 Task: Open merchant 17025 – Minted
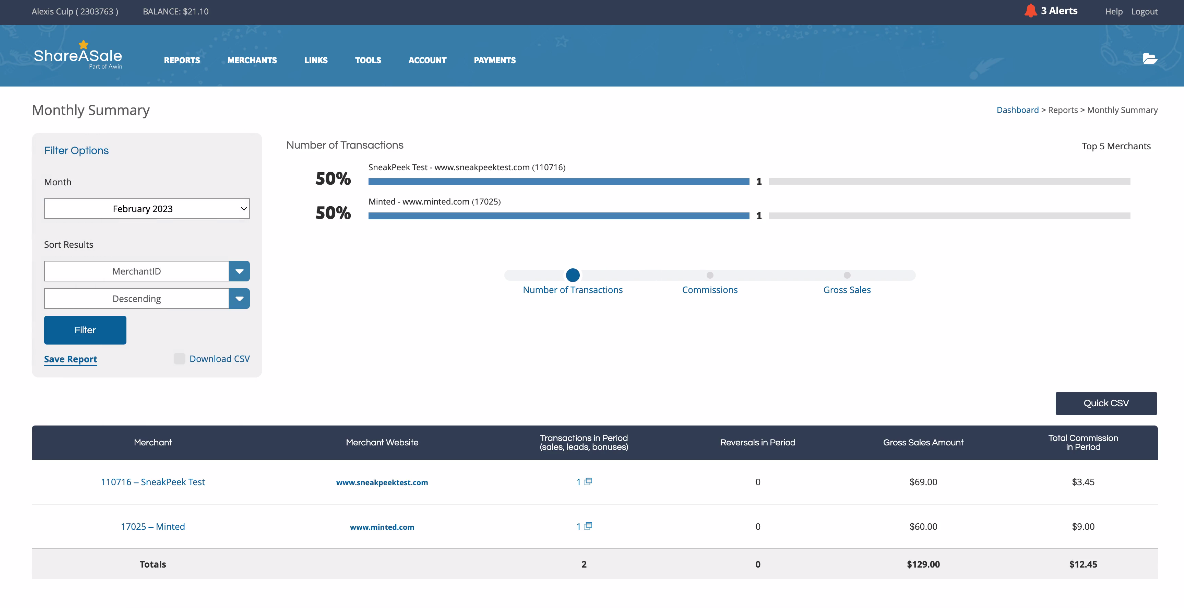[x=153, y=526]
